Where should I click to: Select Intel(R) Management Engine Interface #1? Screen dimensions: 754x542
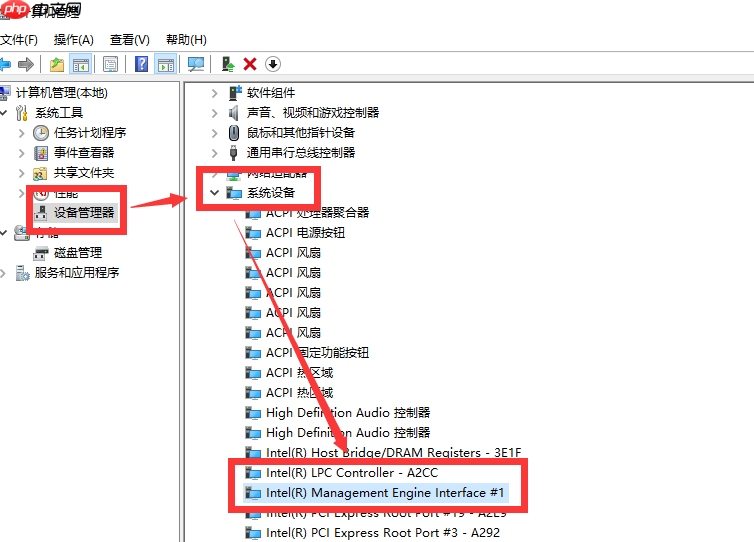(x=385, y=493)
